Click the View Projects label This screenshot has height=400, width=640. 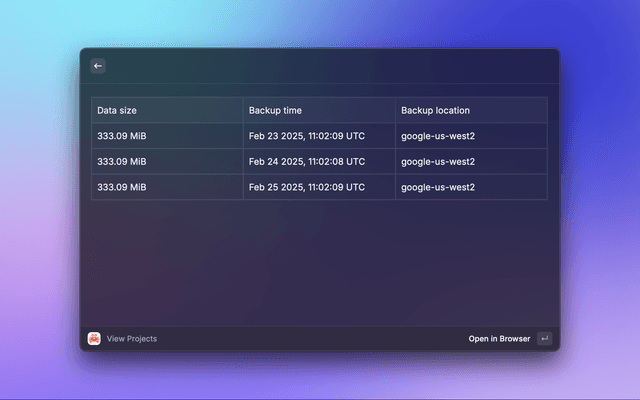tap(132, 339)
